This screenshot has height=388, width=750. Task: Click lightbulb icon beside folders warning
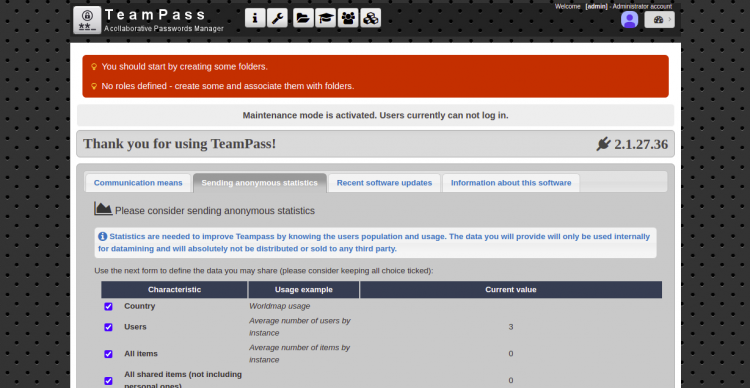pos(94,67)
